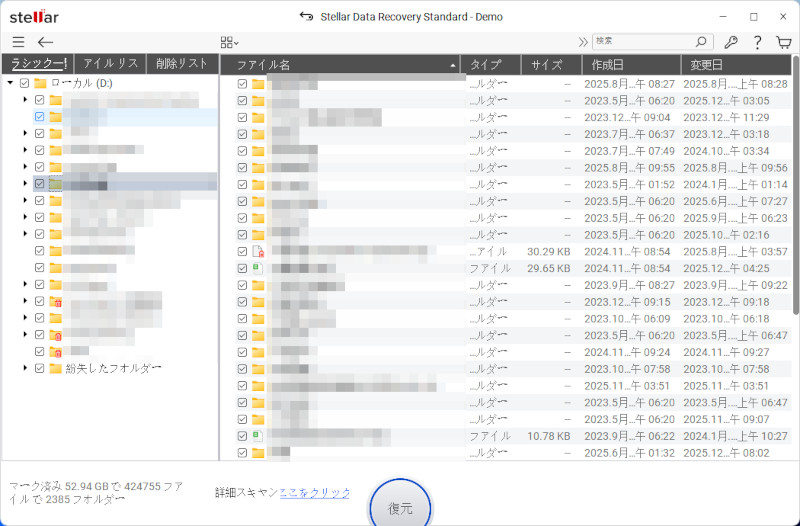Click the ファイル名 sort arrow indicator

tap(453, 65)
